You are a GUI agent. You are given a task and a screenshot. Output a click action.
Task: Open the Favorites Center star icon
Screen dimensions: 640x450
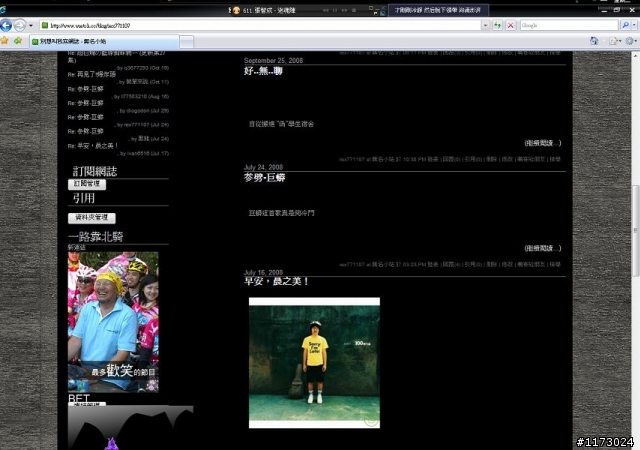(x=4, y=40)
